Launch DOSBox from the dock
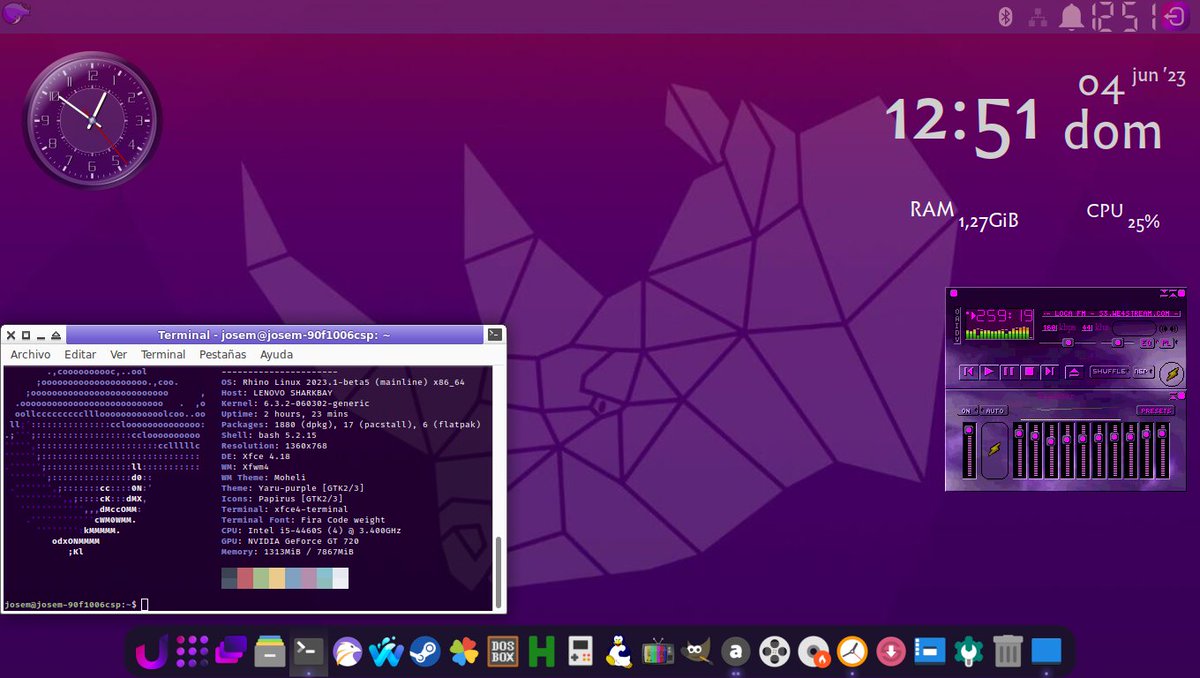 [502, 653]
